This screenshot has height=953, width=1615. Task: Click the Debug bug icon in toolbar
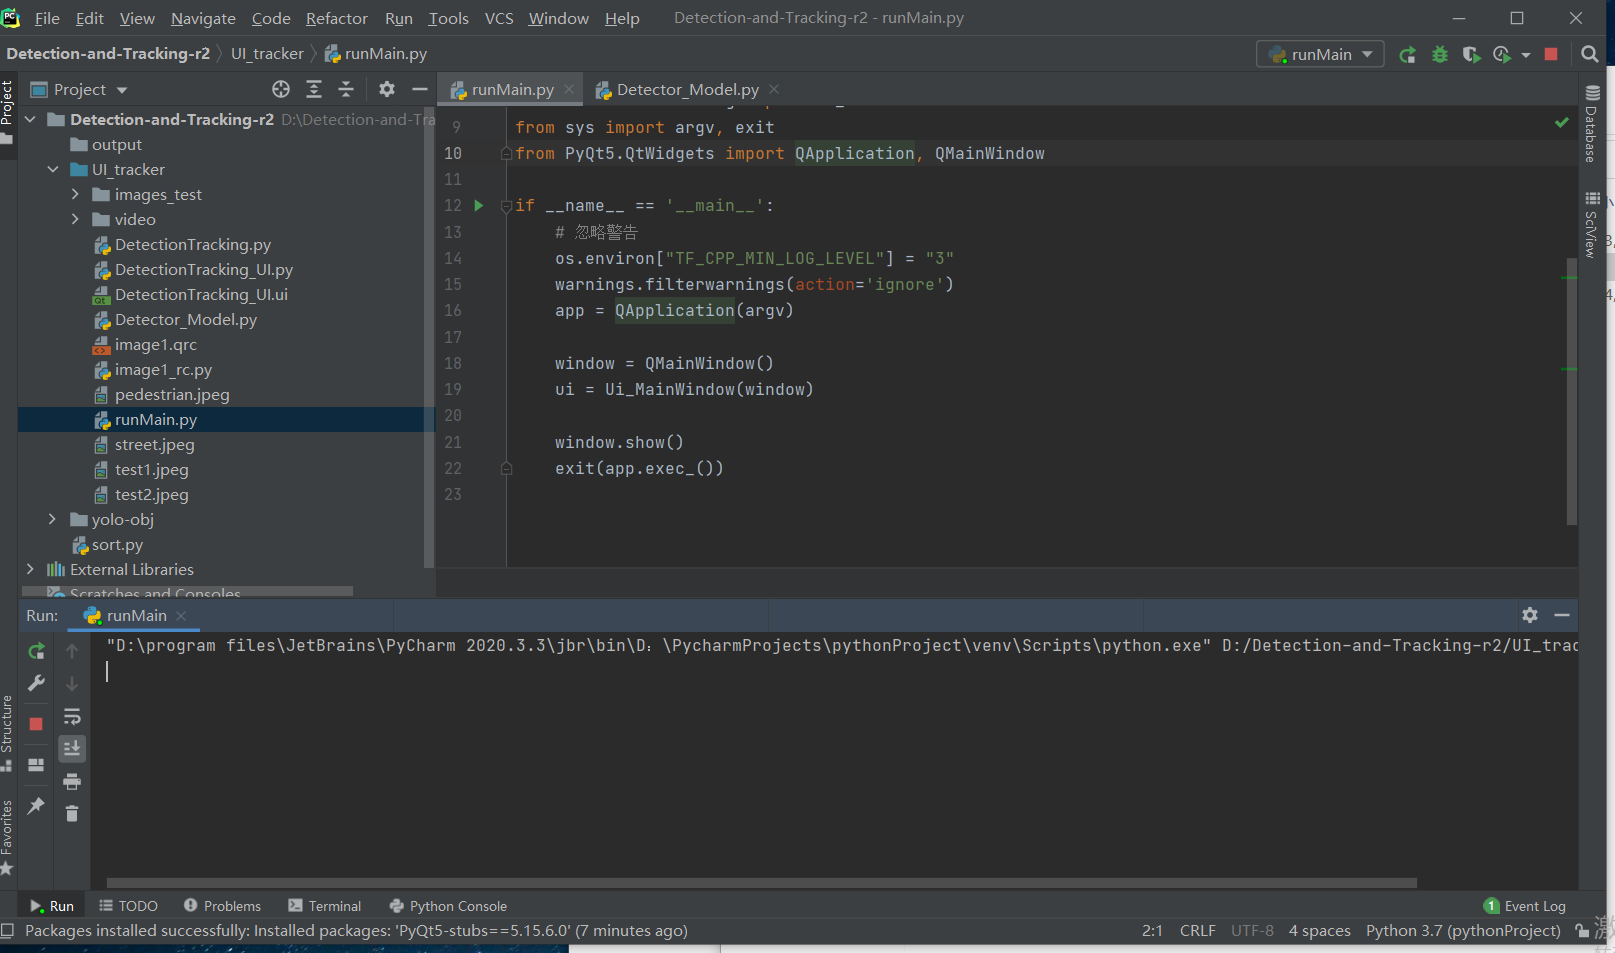click(x=1439, y=55)
